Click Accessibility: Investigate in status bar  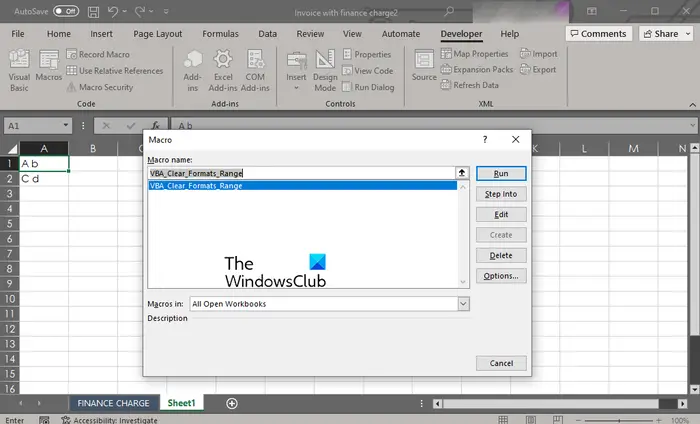click(x=109, y=420)
